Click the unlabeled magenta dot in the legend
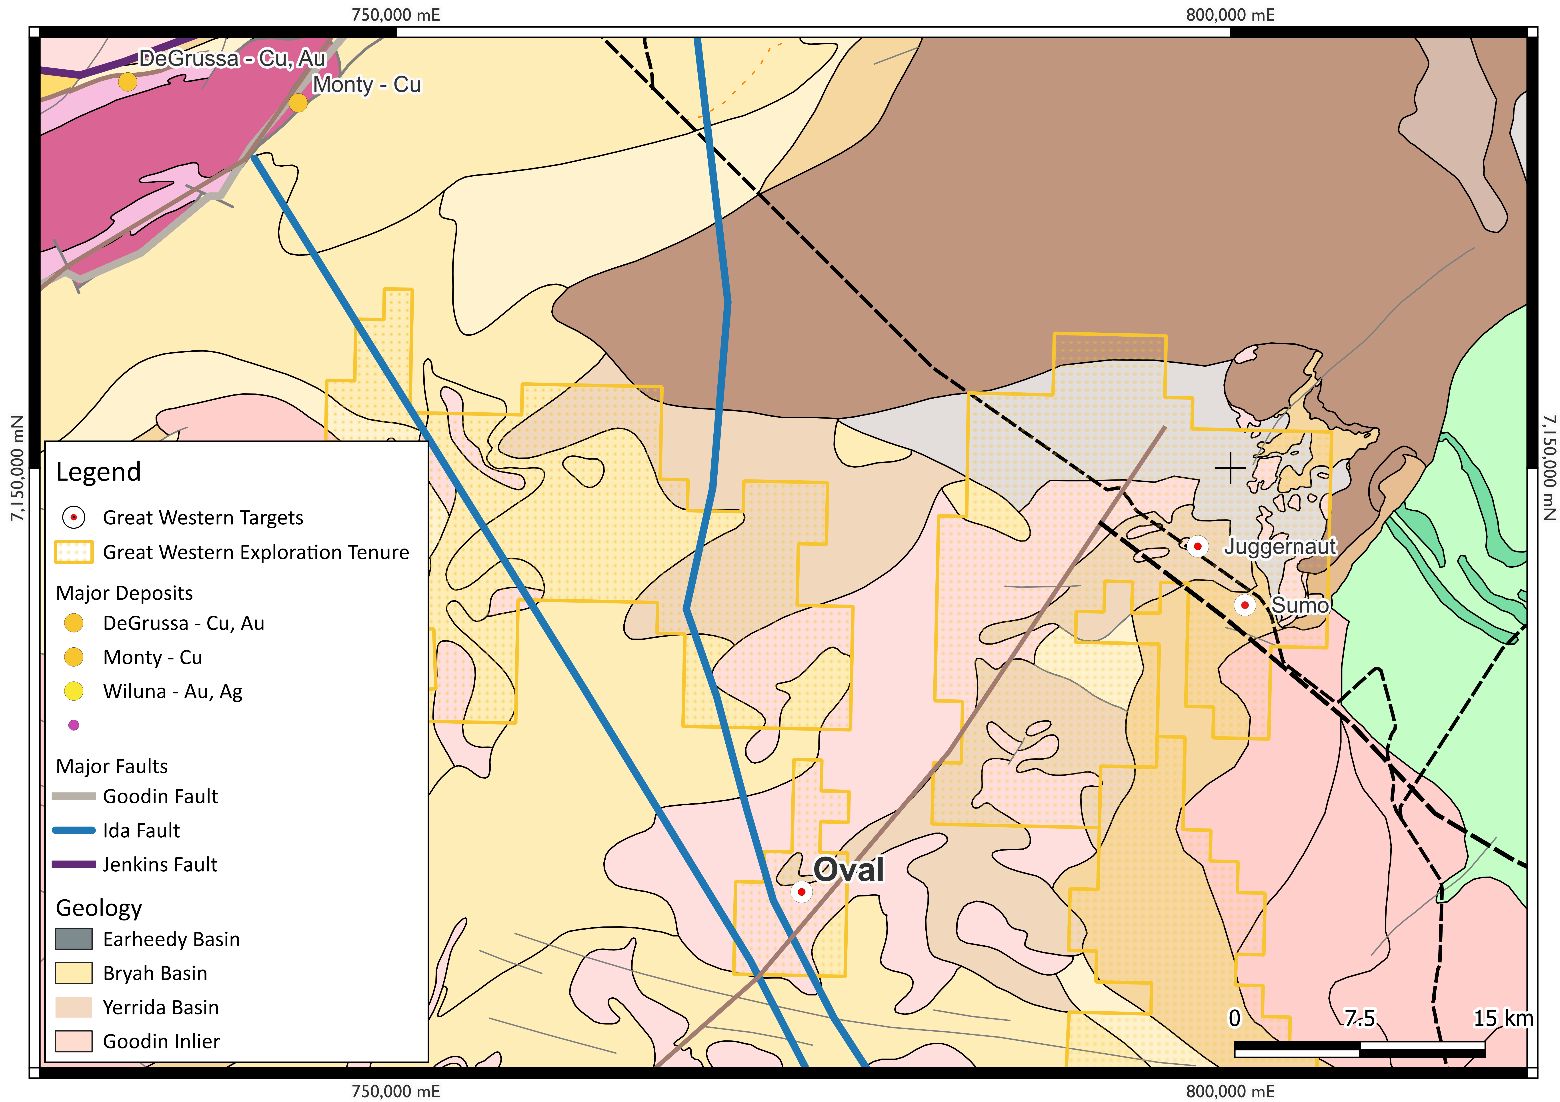This screenshot has height=1102, width=1560. click(73, 725)
